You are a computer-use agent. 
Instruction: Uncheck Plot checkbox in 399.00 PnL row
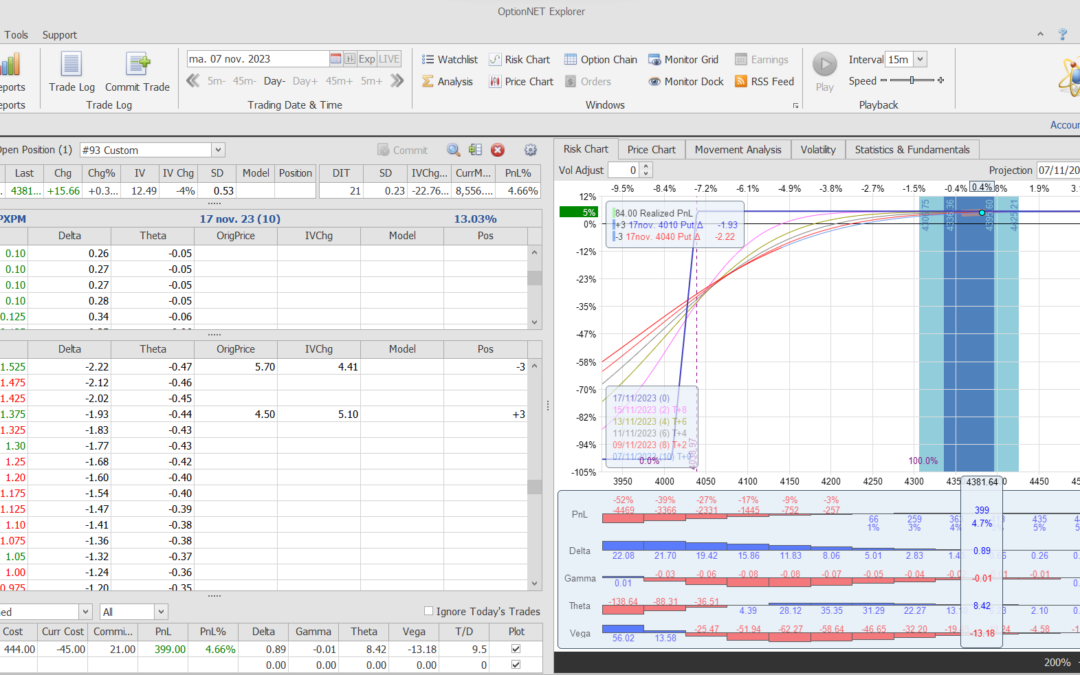point(515,649)
